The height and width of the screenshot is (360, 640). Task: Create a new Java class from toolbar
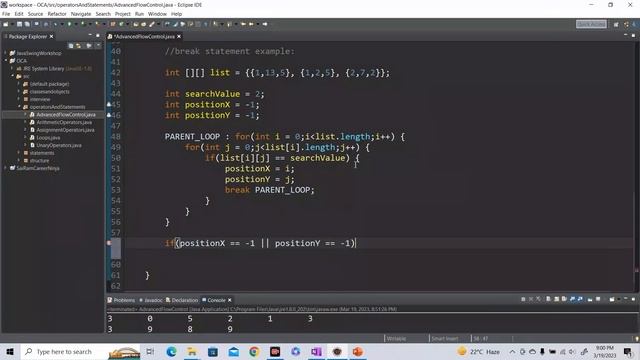(x=121, y=24)
